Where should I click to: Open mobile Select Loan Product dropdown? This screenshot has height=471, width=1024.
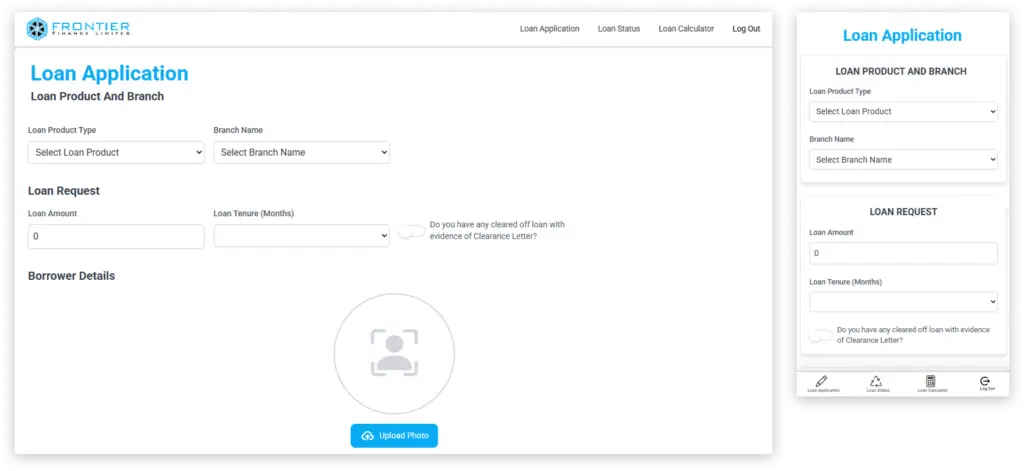point(903,111)
